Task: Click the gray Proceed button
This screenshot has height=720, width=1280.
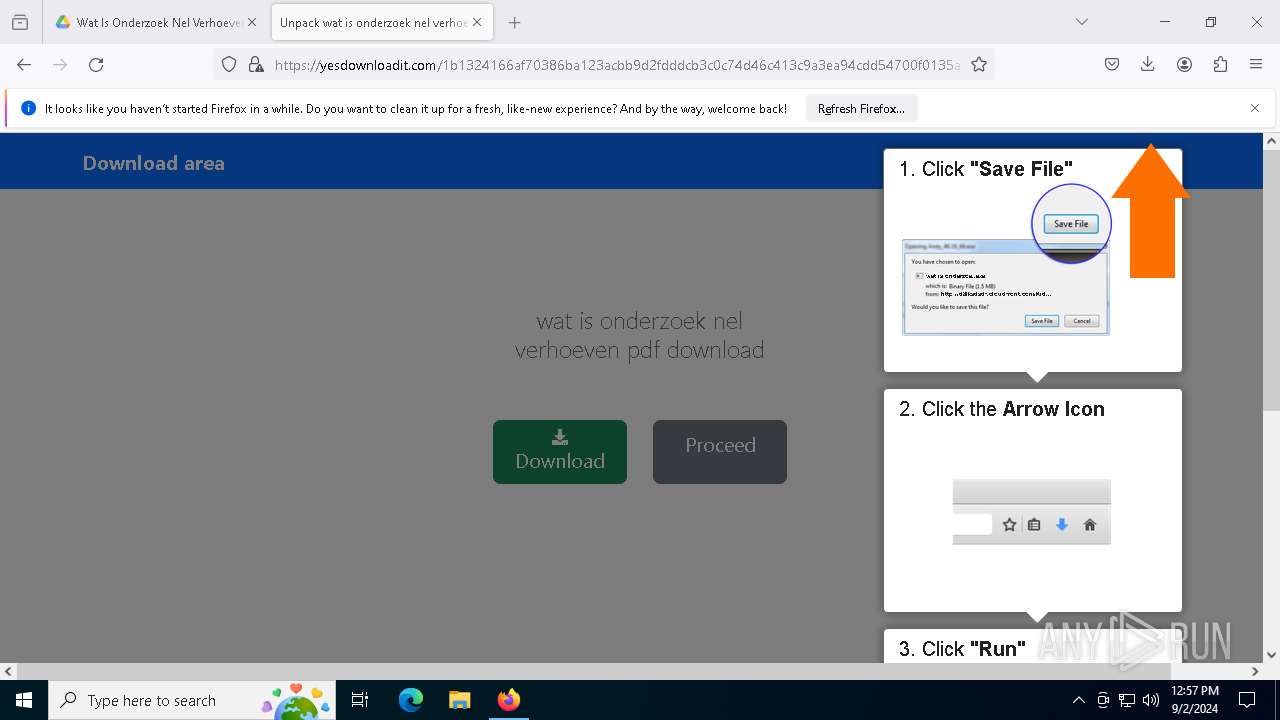Action: (x=720, y=452)
